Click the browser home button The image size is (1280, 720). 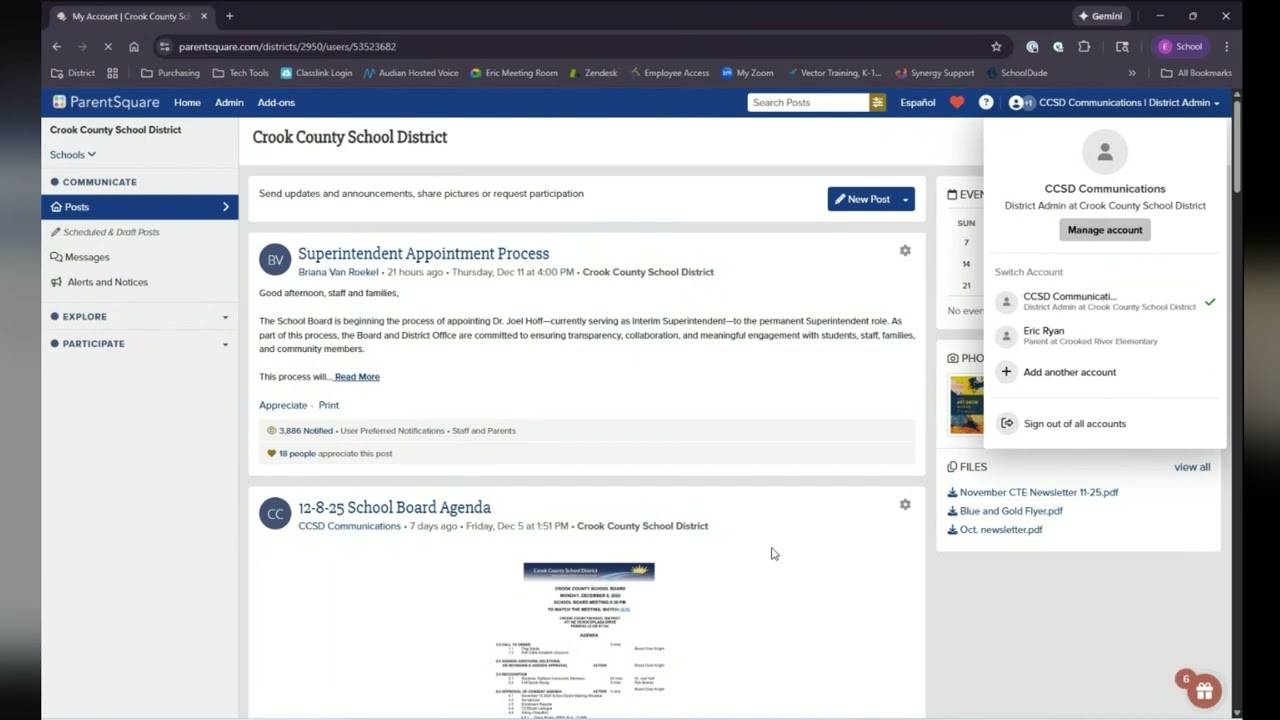[x=134, y=46]
